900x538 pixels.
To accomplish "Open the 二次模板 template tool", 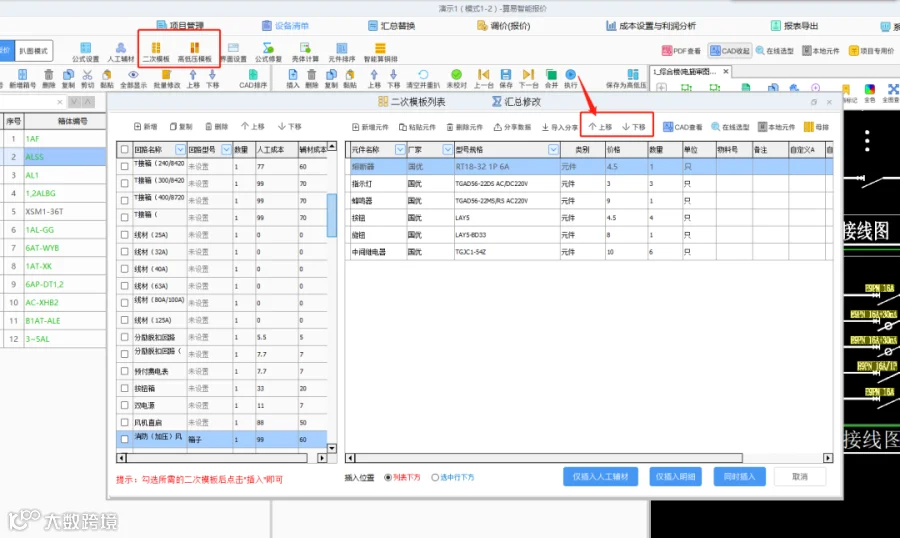I will tap(156, 52).
